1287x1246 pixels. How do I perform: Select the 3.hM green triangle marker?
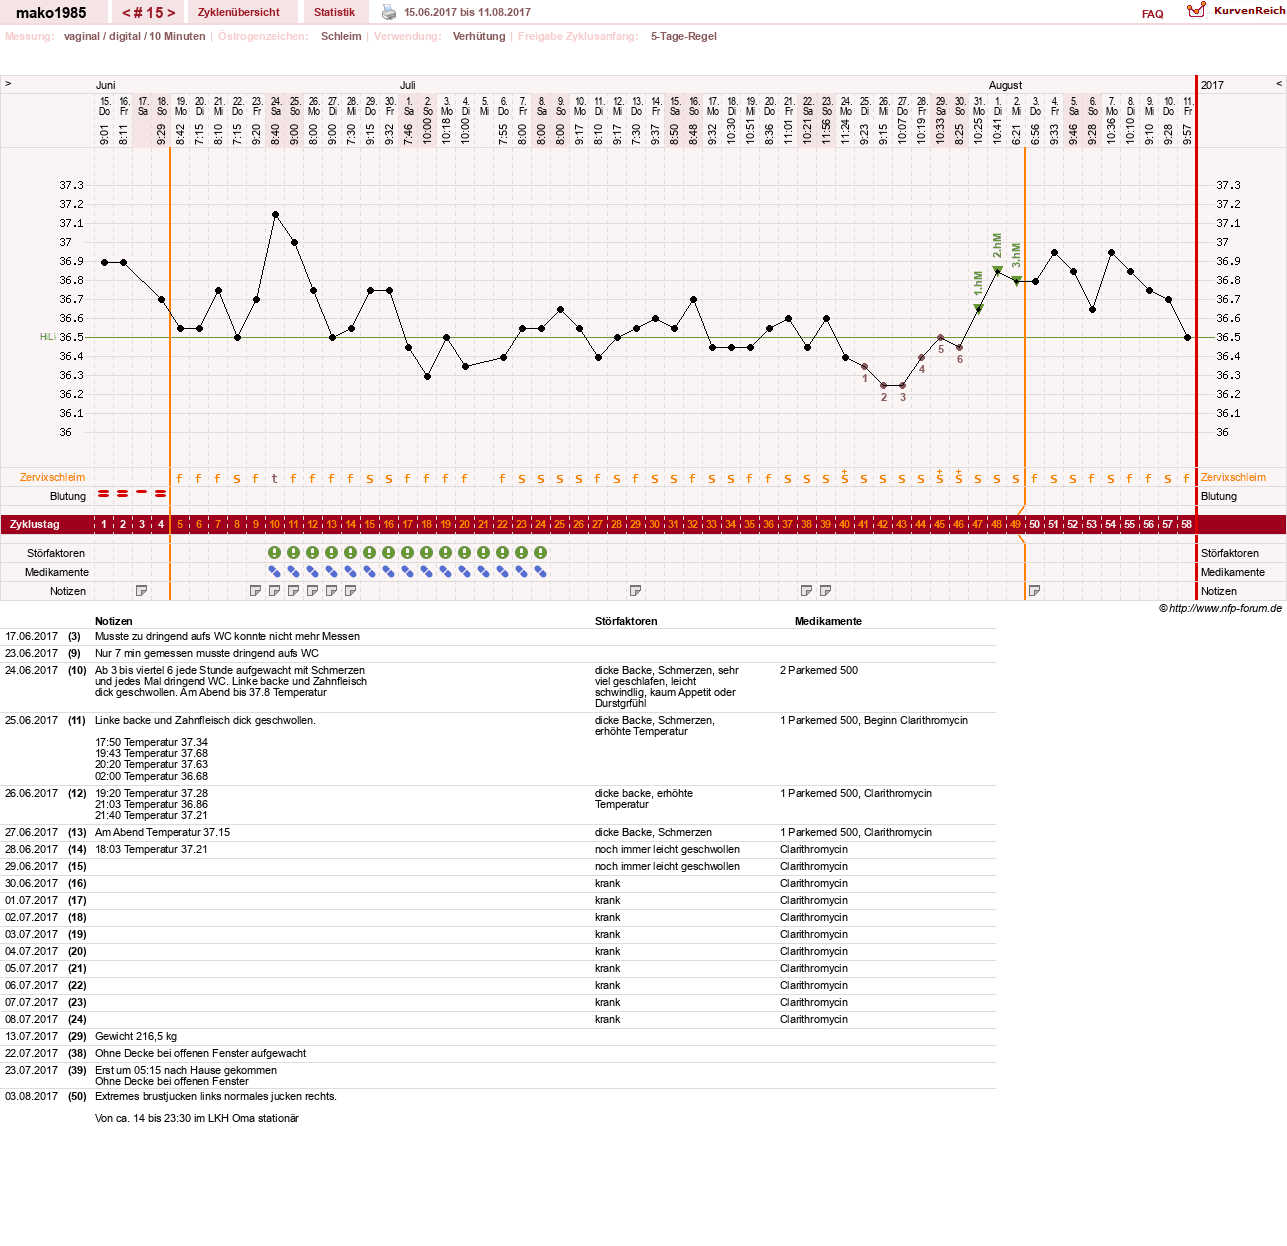point(1016,281)
